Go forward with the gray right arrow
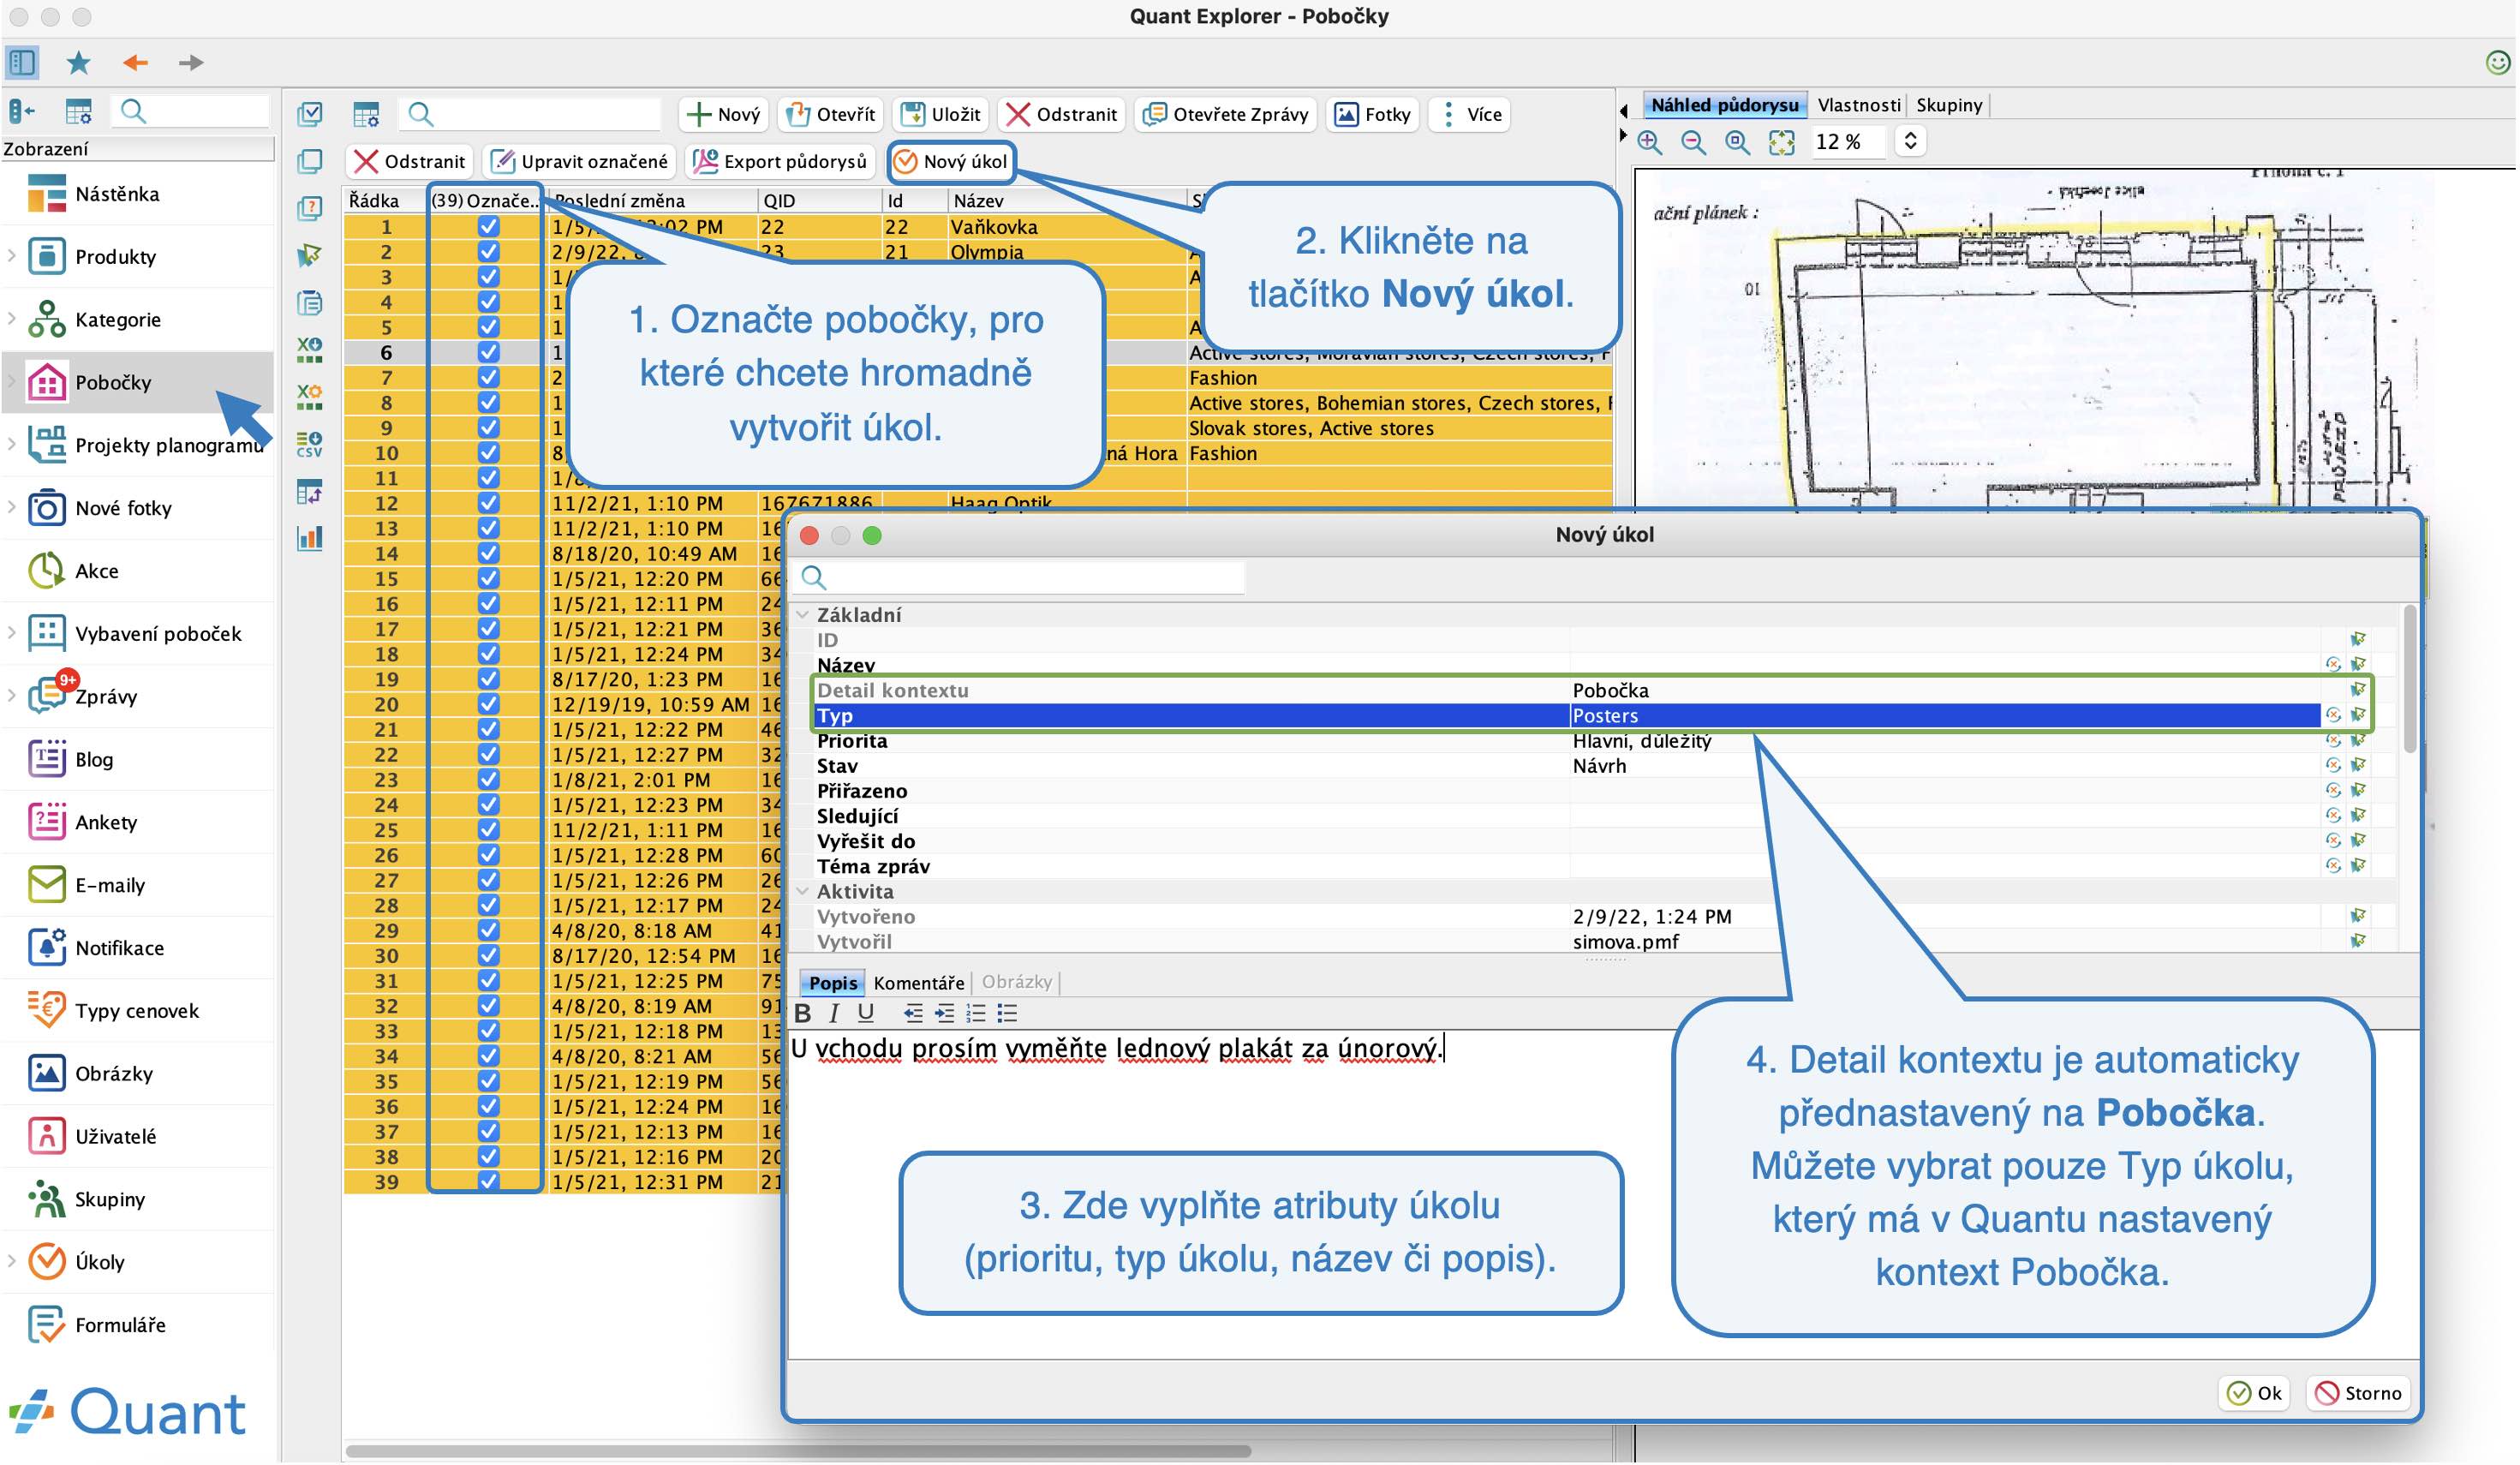This screenshot has height=1465, width=2520. 190,63
